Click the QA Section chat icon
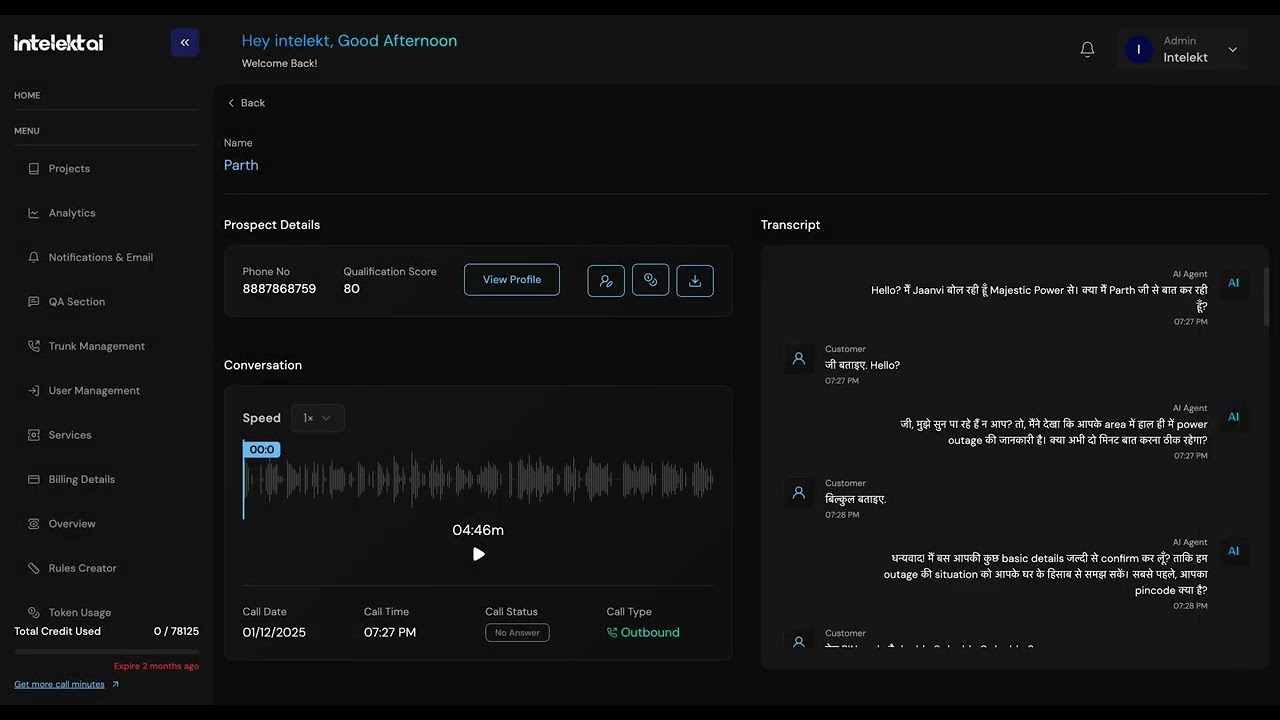 34,302
